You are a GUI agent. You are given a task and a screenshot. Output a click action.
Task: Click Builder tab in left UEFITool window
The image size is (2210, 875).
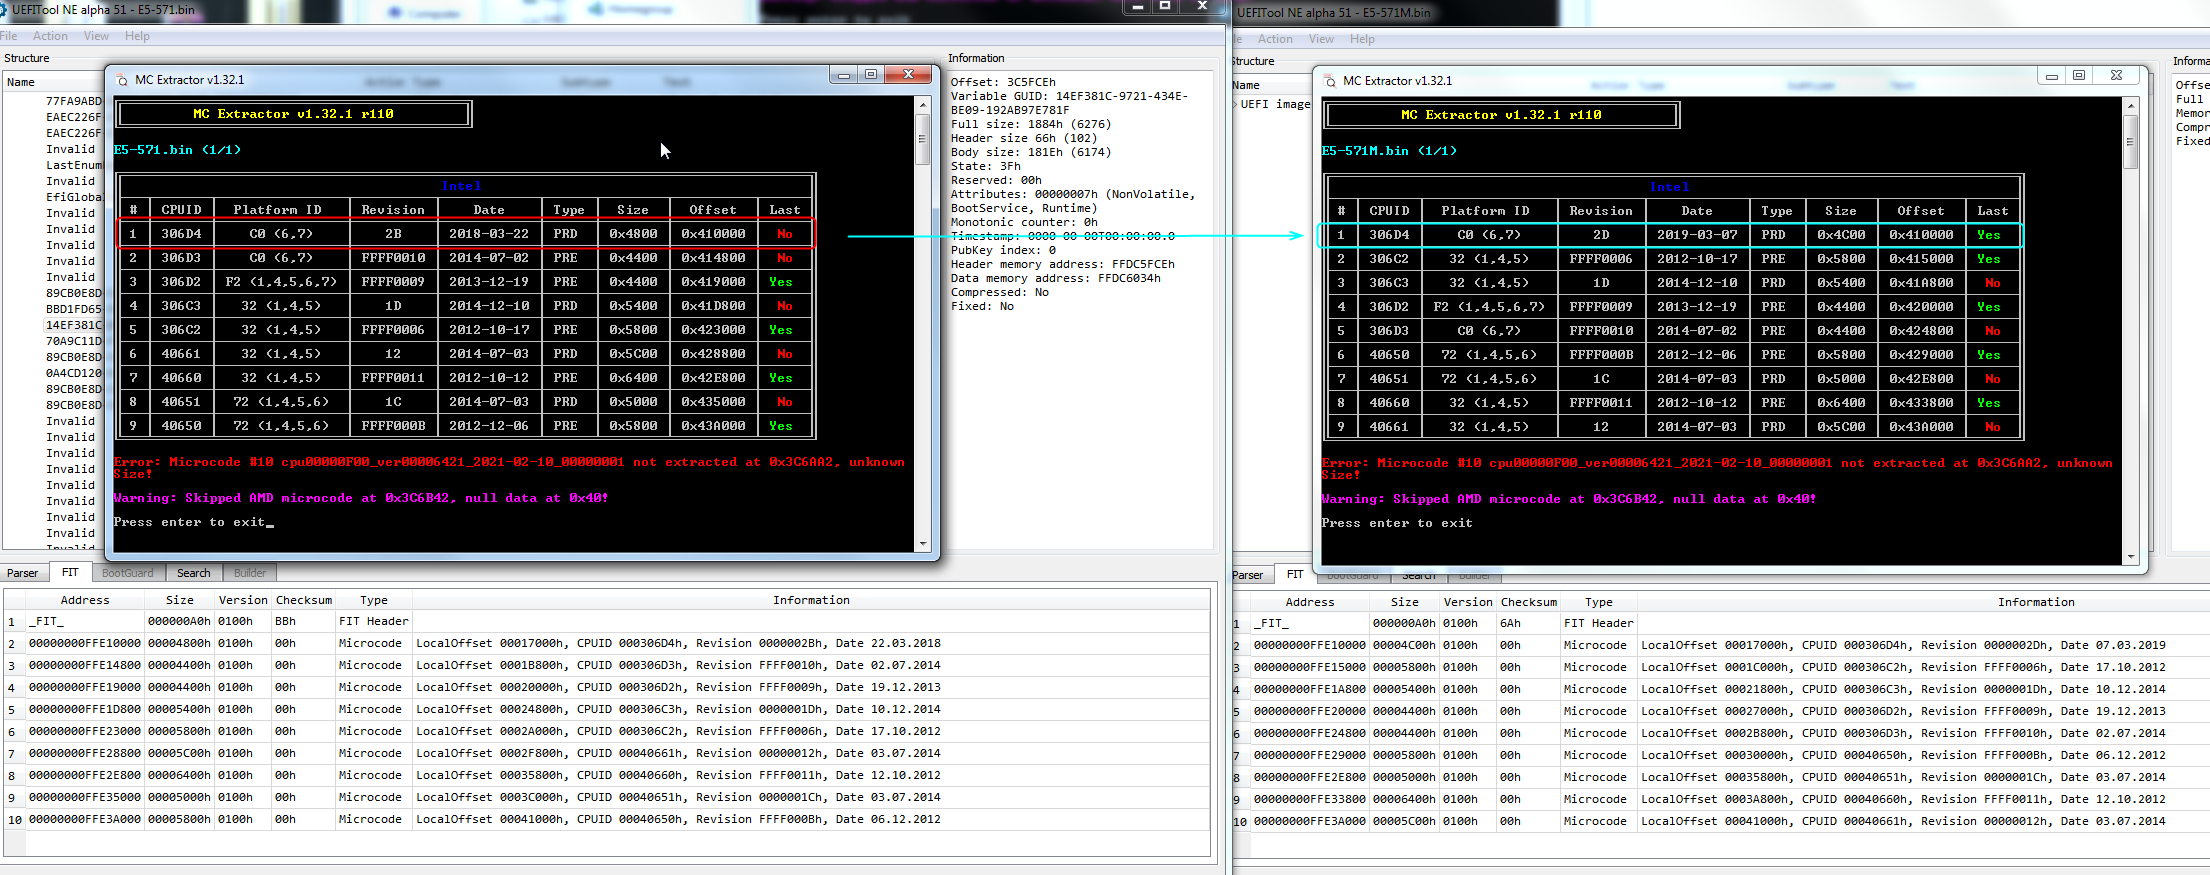pos(250,573)
